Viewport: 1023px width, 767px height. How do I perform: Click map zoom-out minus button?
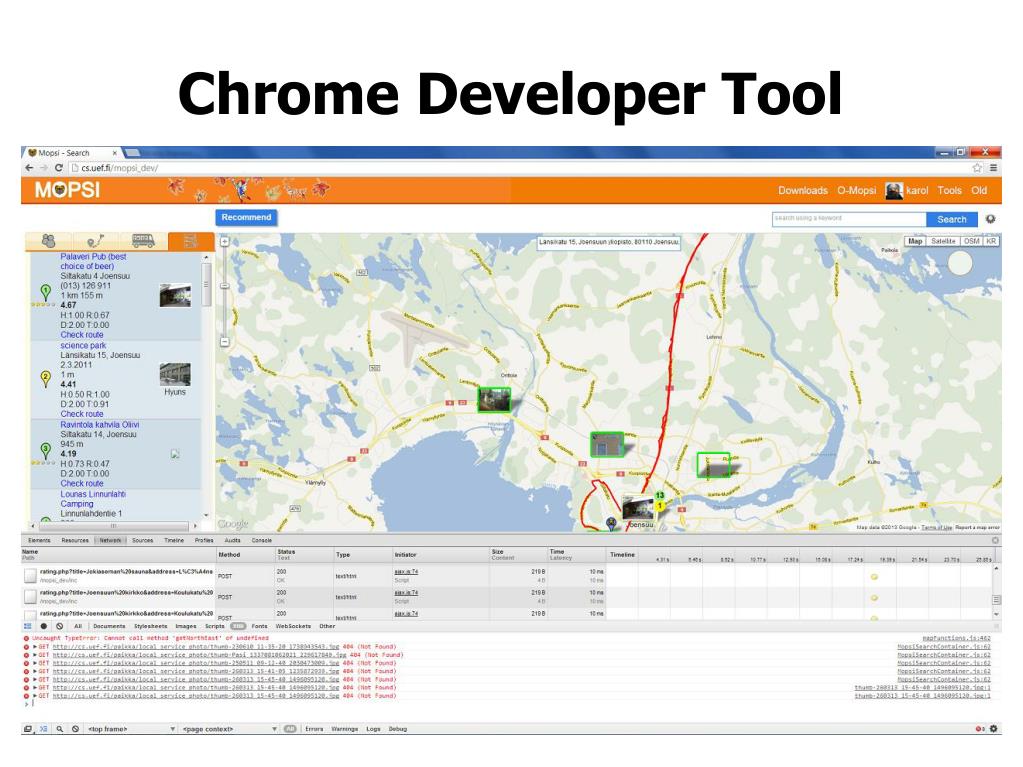tap(224, 342)
